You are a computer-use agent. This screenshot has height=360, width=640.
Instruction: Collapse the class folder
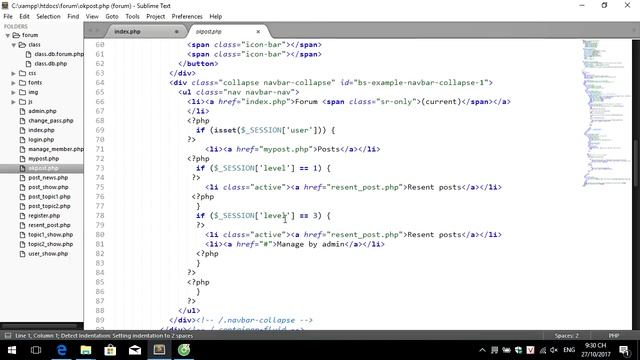click(13, 45)
